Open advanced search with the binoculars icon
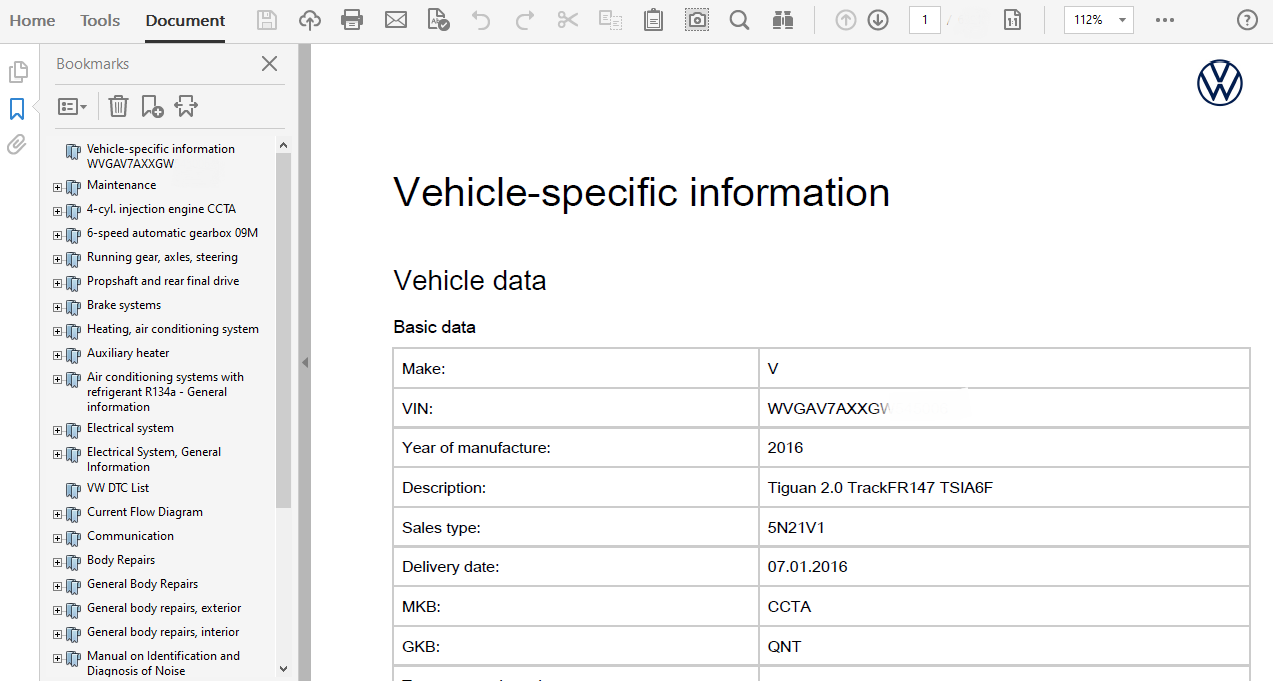1273x681 pixels. tap(783, 19)
